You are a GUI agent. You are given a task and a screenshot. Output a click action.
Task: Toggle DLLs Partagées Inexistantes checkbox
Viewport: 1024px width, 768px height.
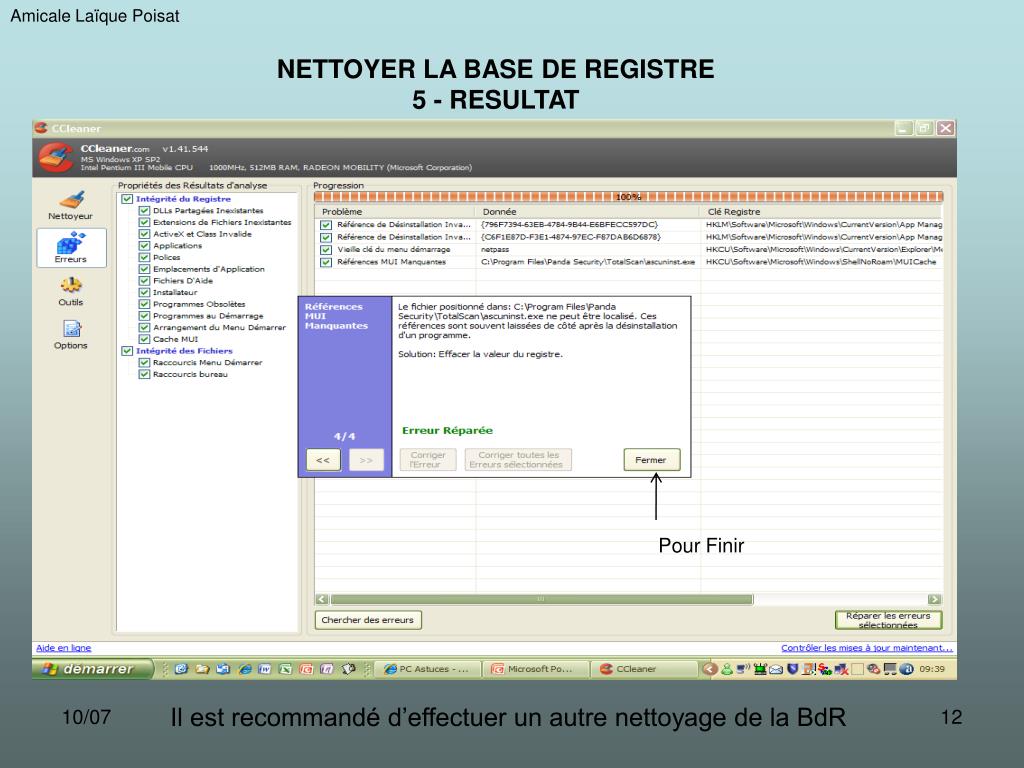click(x=144, y=211)
